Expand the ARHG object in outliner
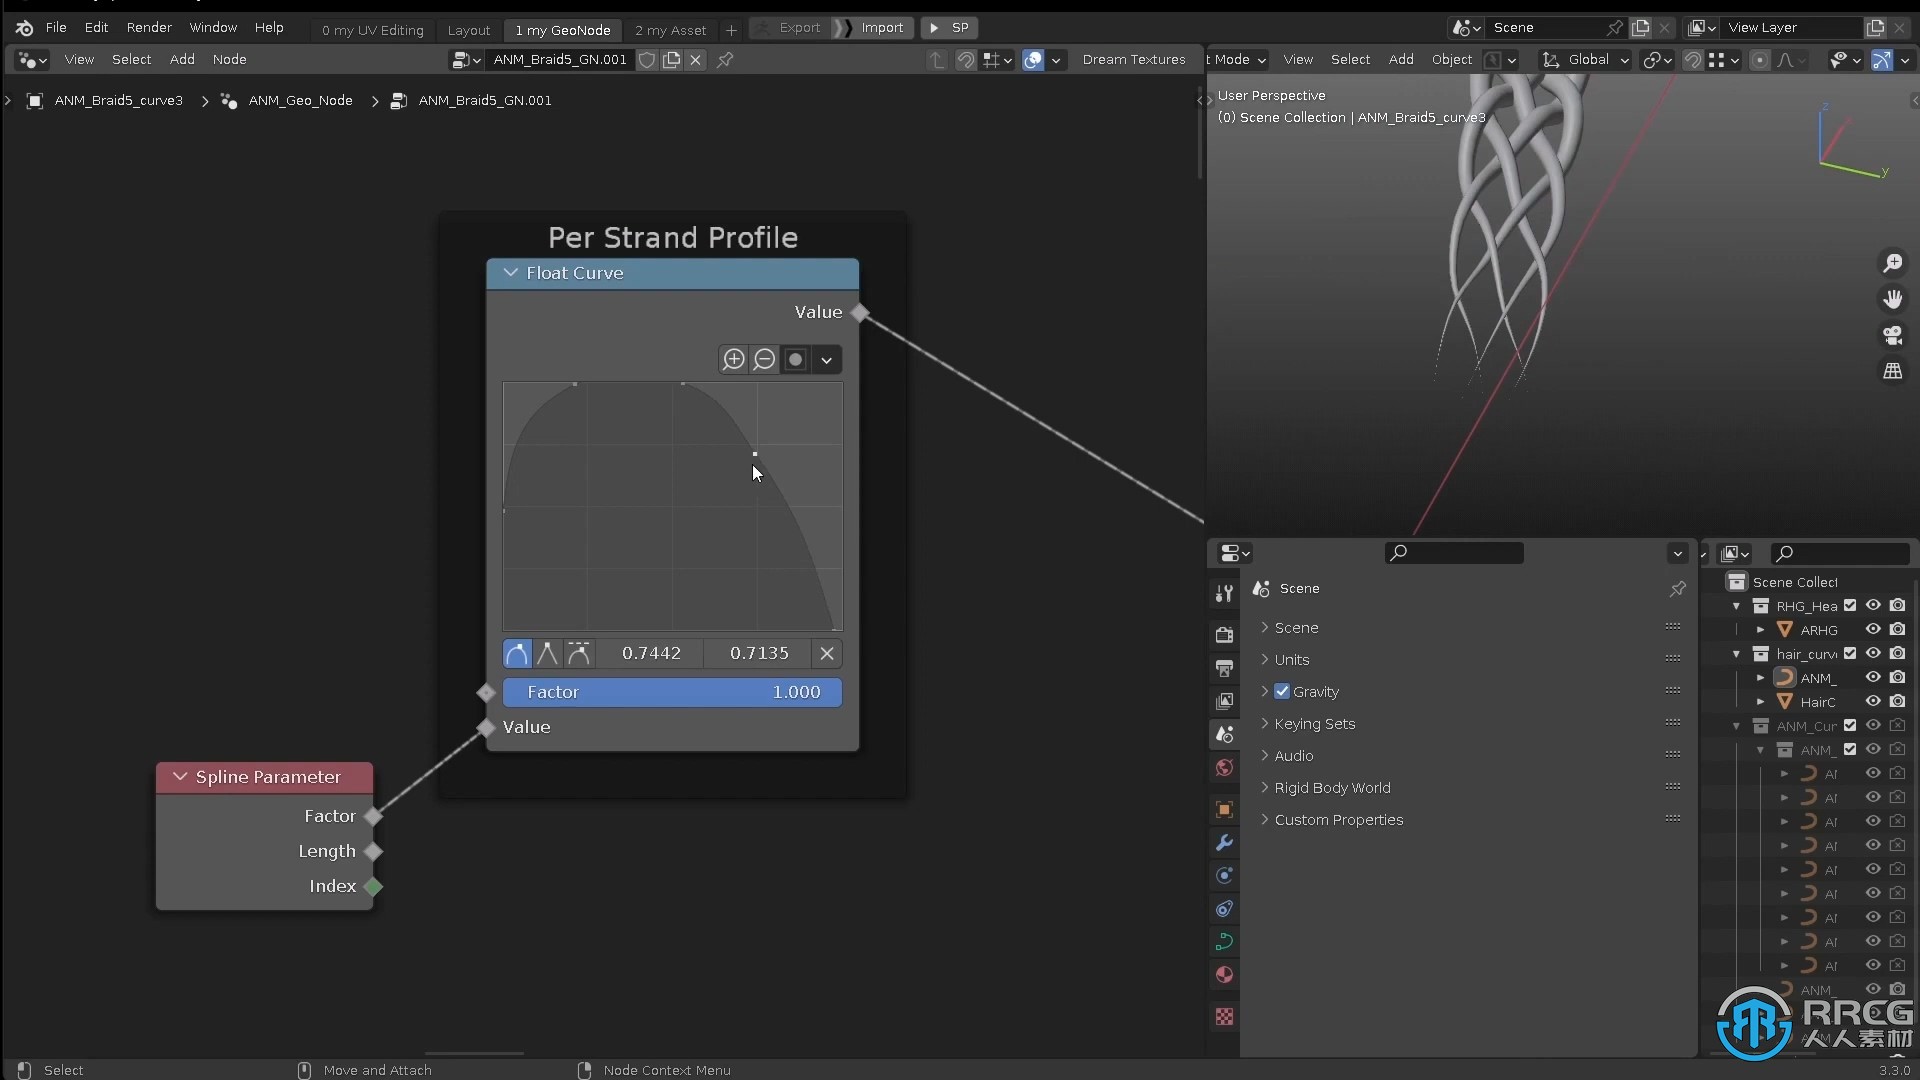Screen dimensions: 1920x1080 point(1761,629)
